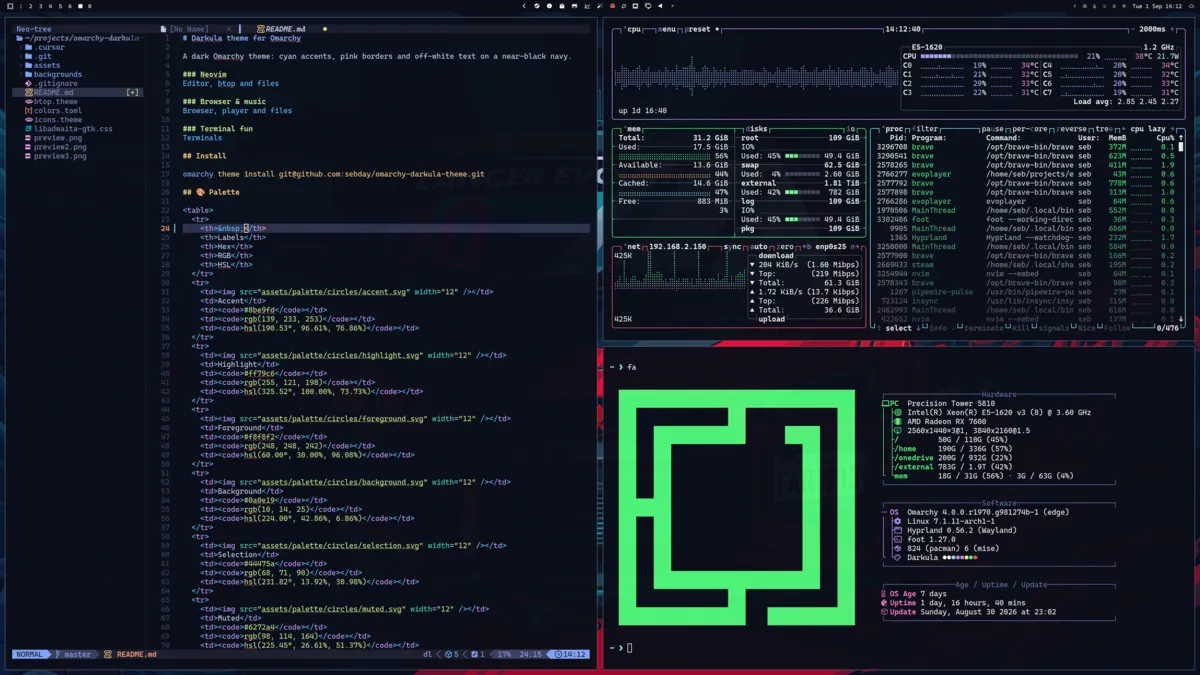Click the README.md markdown icon in Neo-tree
This screenshot has width=1200, height=675.
tap(30, 92)
